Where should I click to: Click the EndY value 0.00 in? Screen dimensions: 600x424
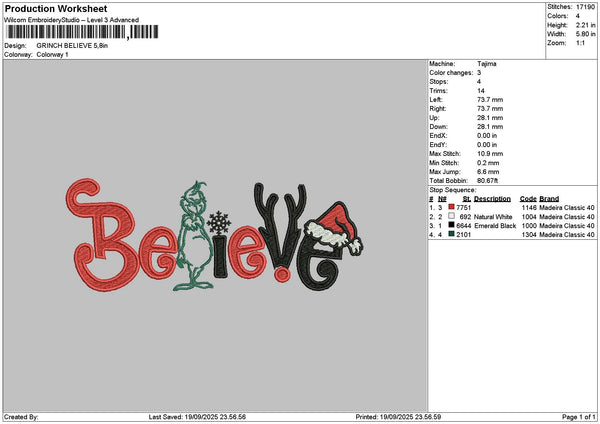[x=487, y=145]
